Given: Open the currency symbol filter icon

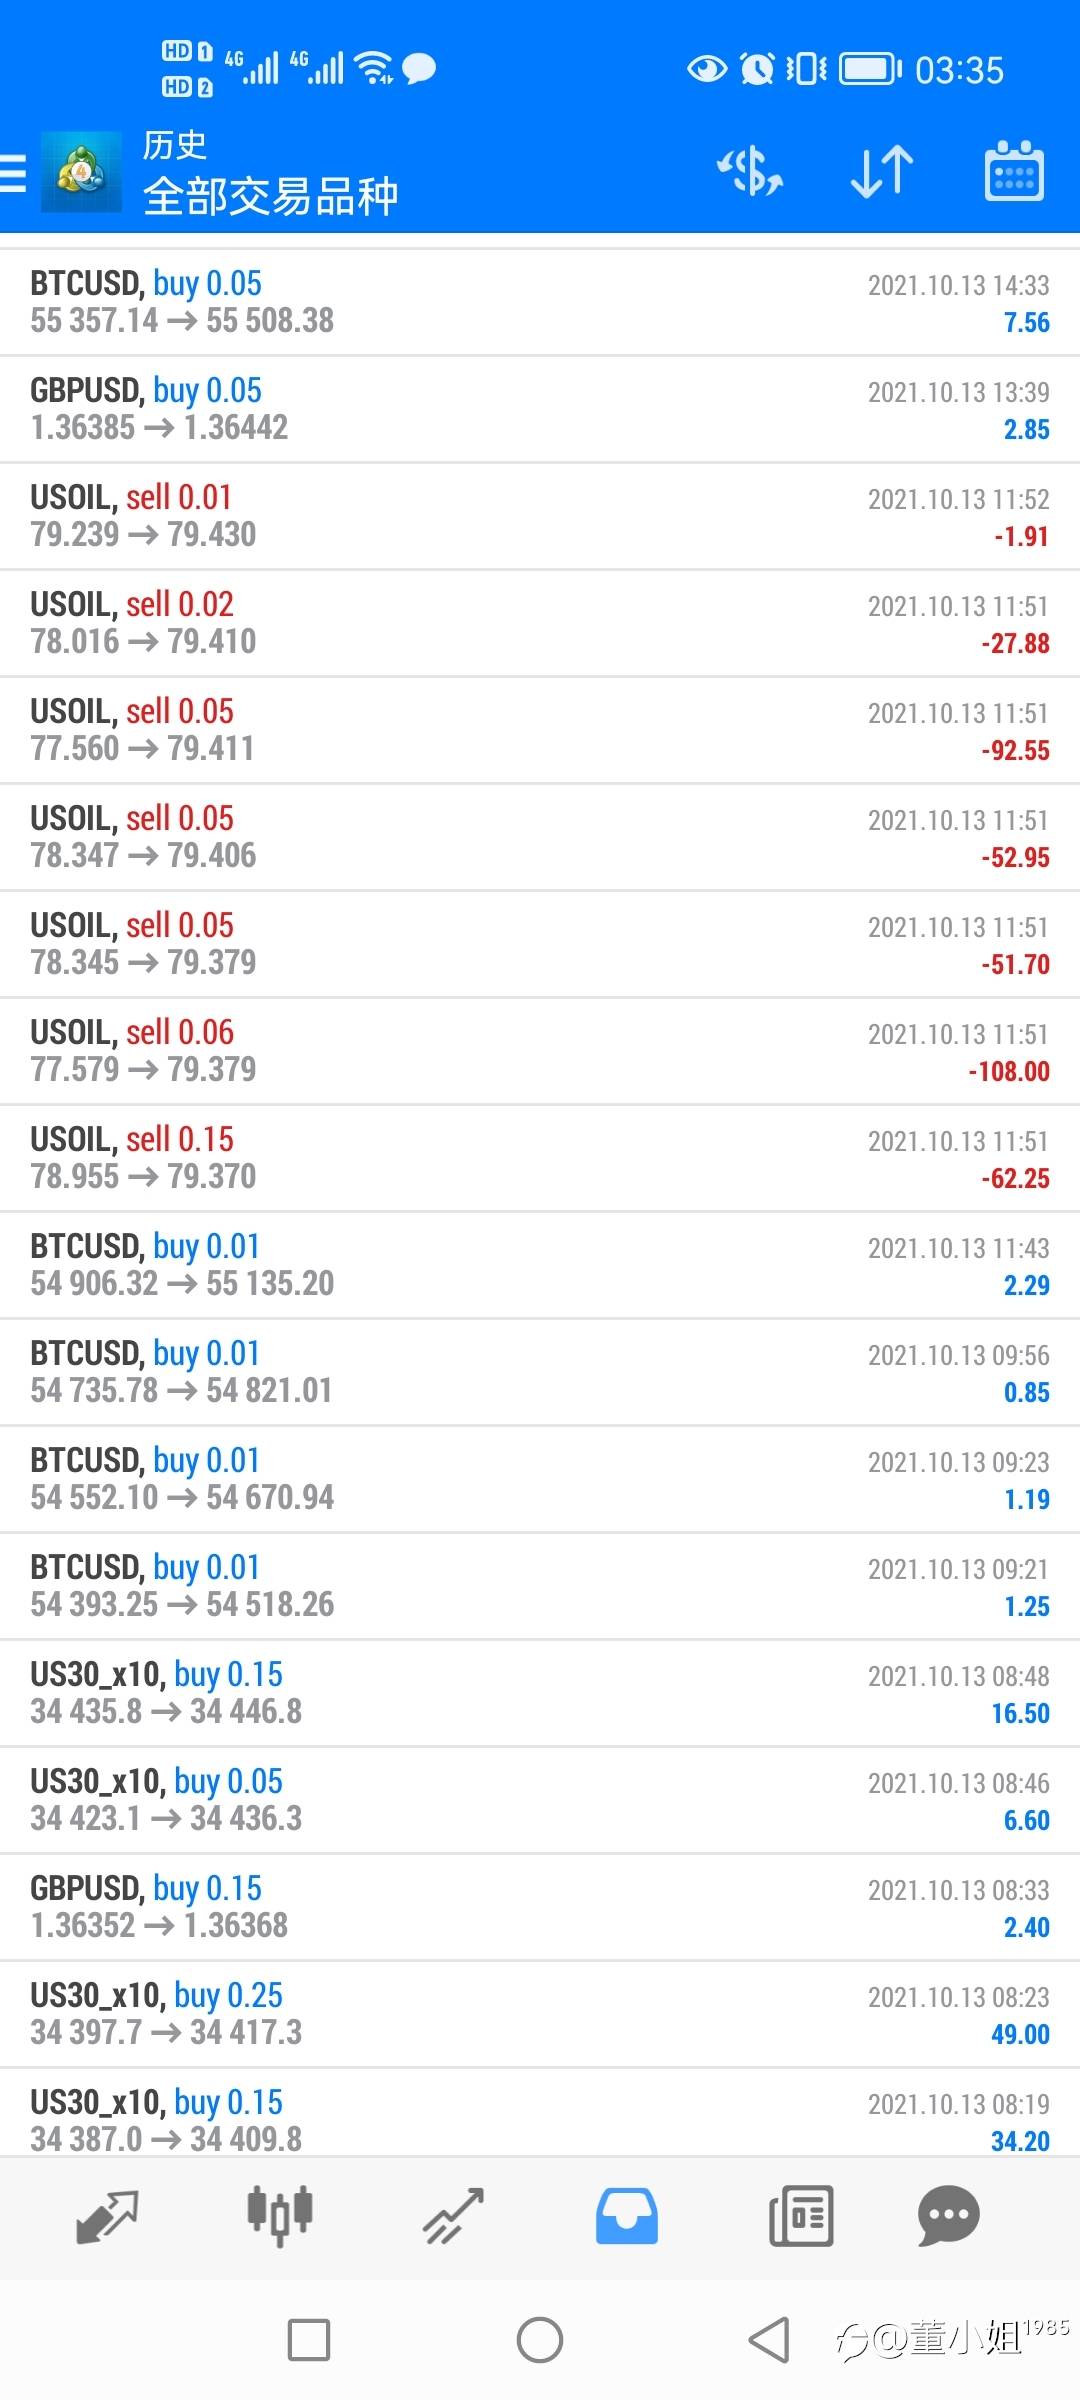Looking at the screenshot, I should 750,172.
